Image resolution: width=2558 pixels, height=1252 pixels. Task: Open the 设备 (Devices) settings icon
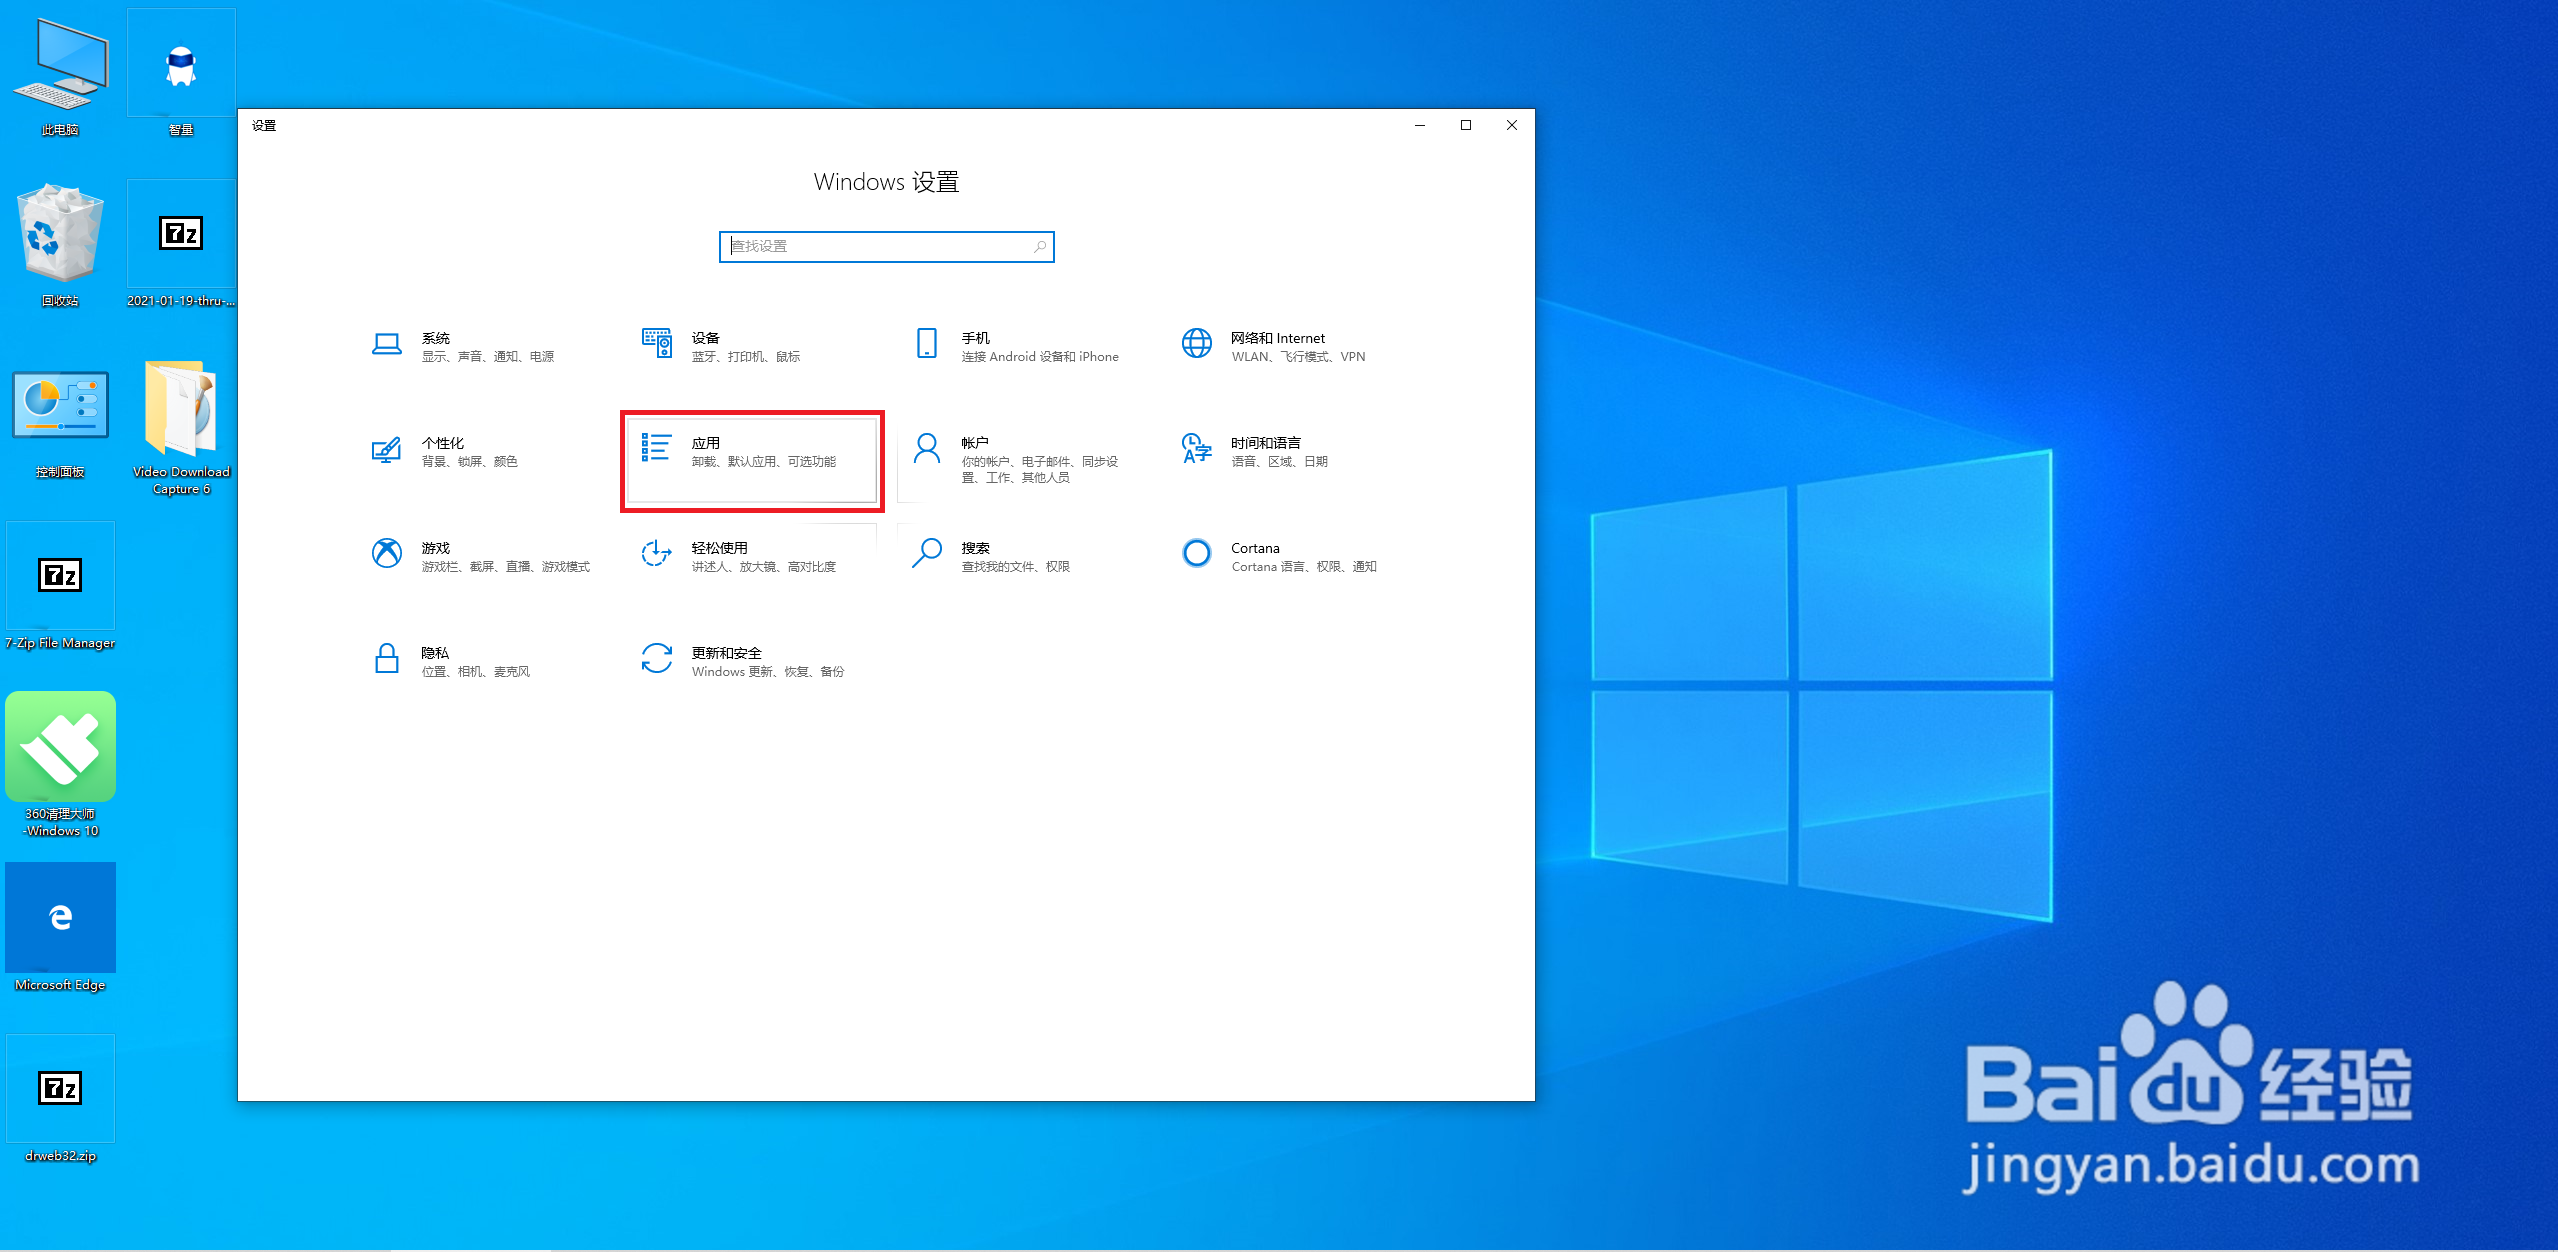pyautogui.click(x=657, y=344)
